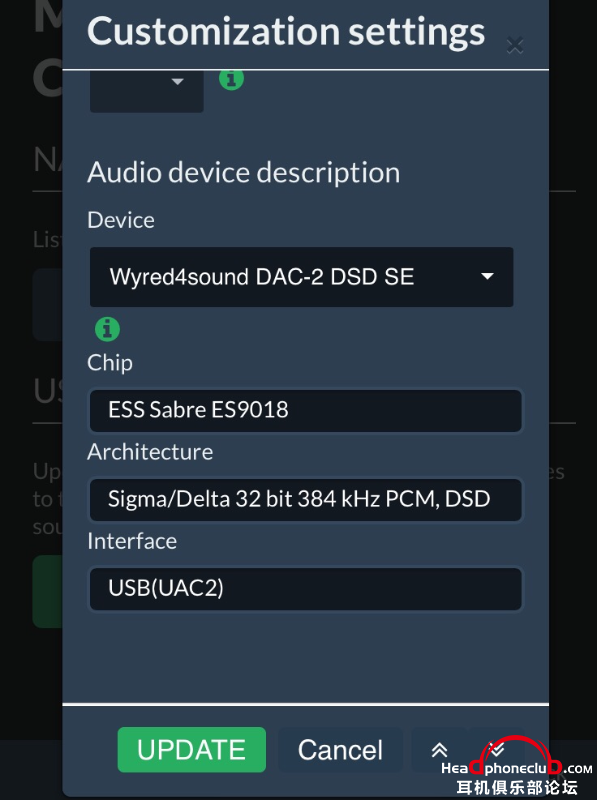Click the Device label
This screenshot has width=597, height=800.
[121, 220]
